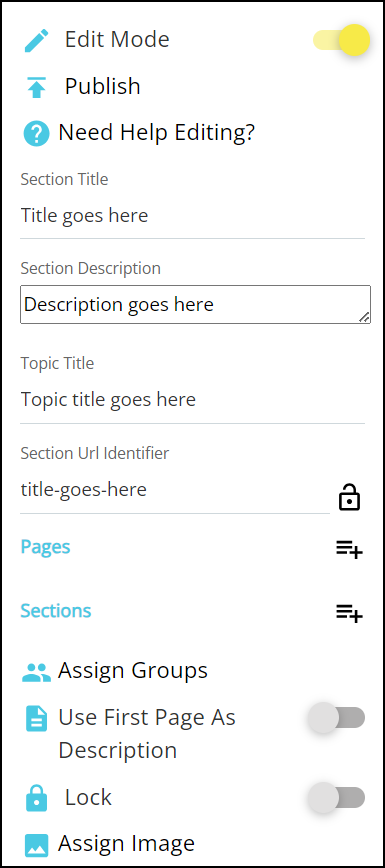Image resolution: width=385 pixels, height=868 pixels.
Task: Focus the Topic Title input field
Action: [x=192, y=400]
